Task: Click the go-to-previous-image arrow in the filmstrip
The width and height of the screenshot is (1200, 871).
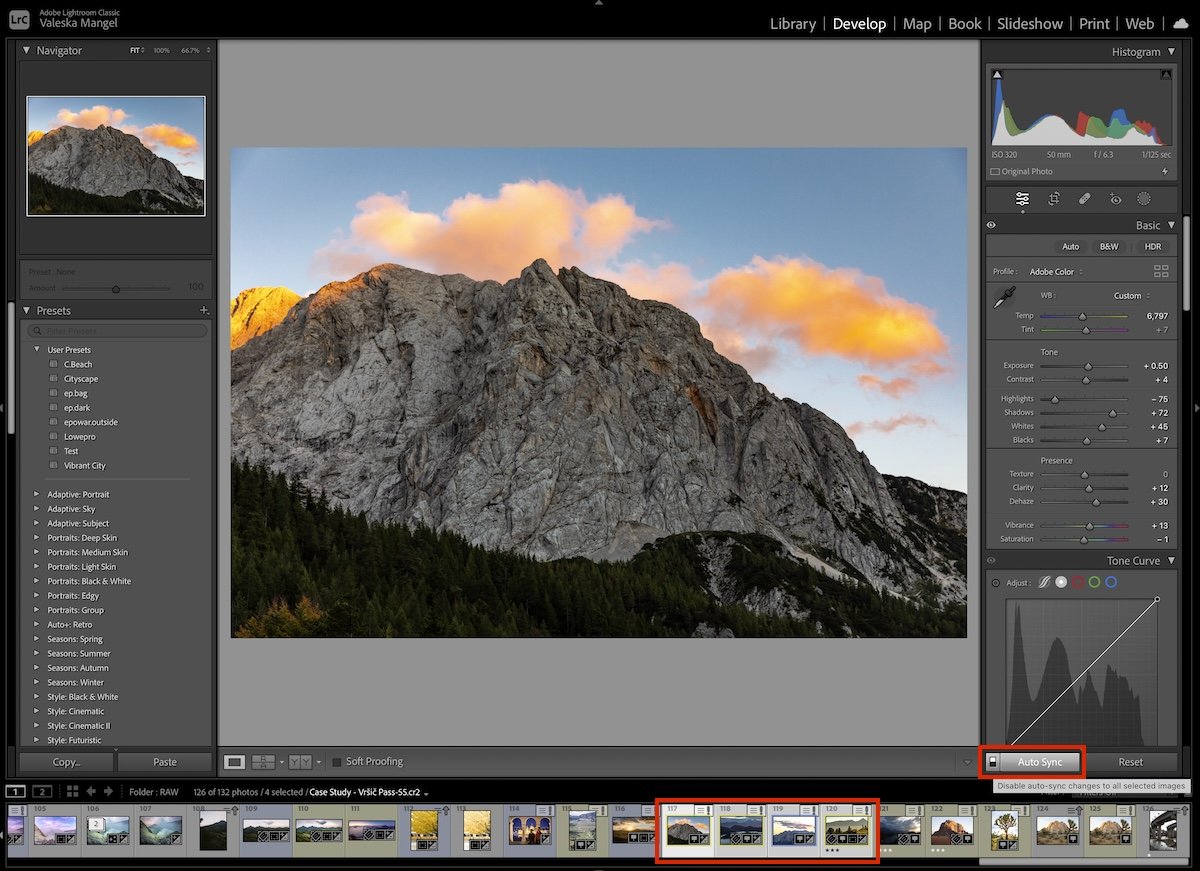Action: [x=90, y=791]
